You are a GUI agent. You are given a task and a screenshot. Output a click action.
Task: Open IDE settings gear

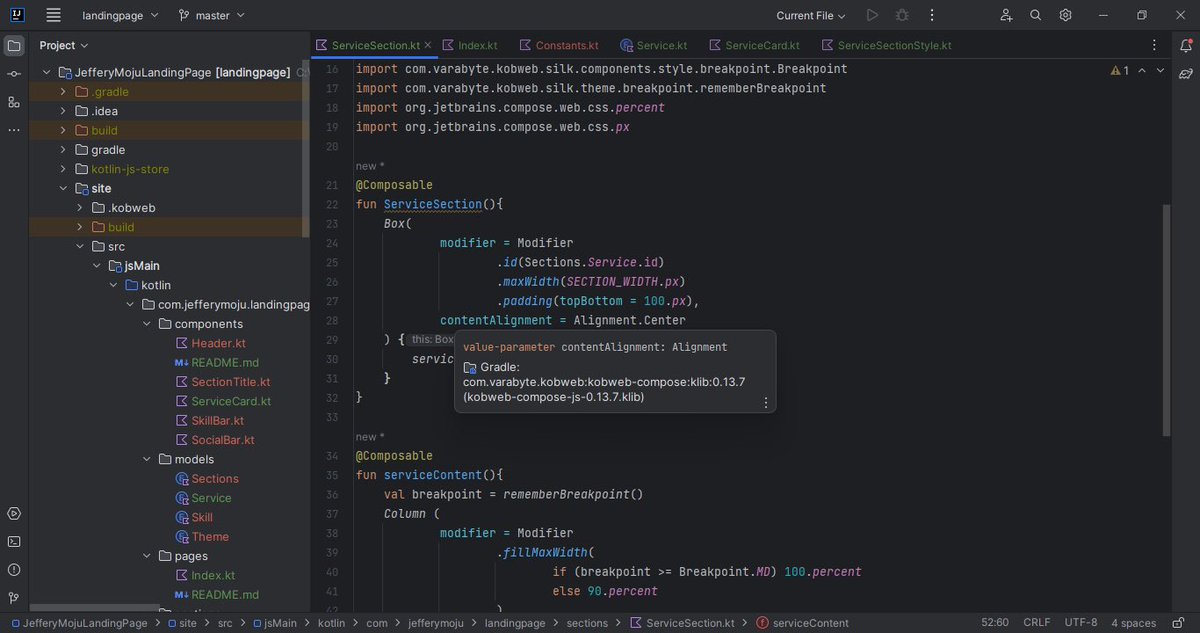pos(1066,15)
